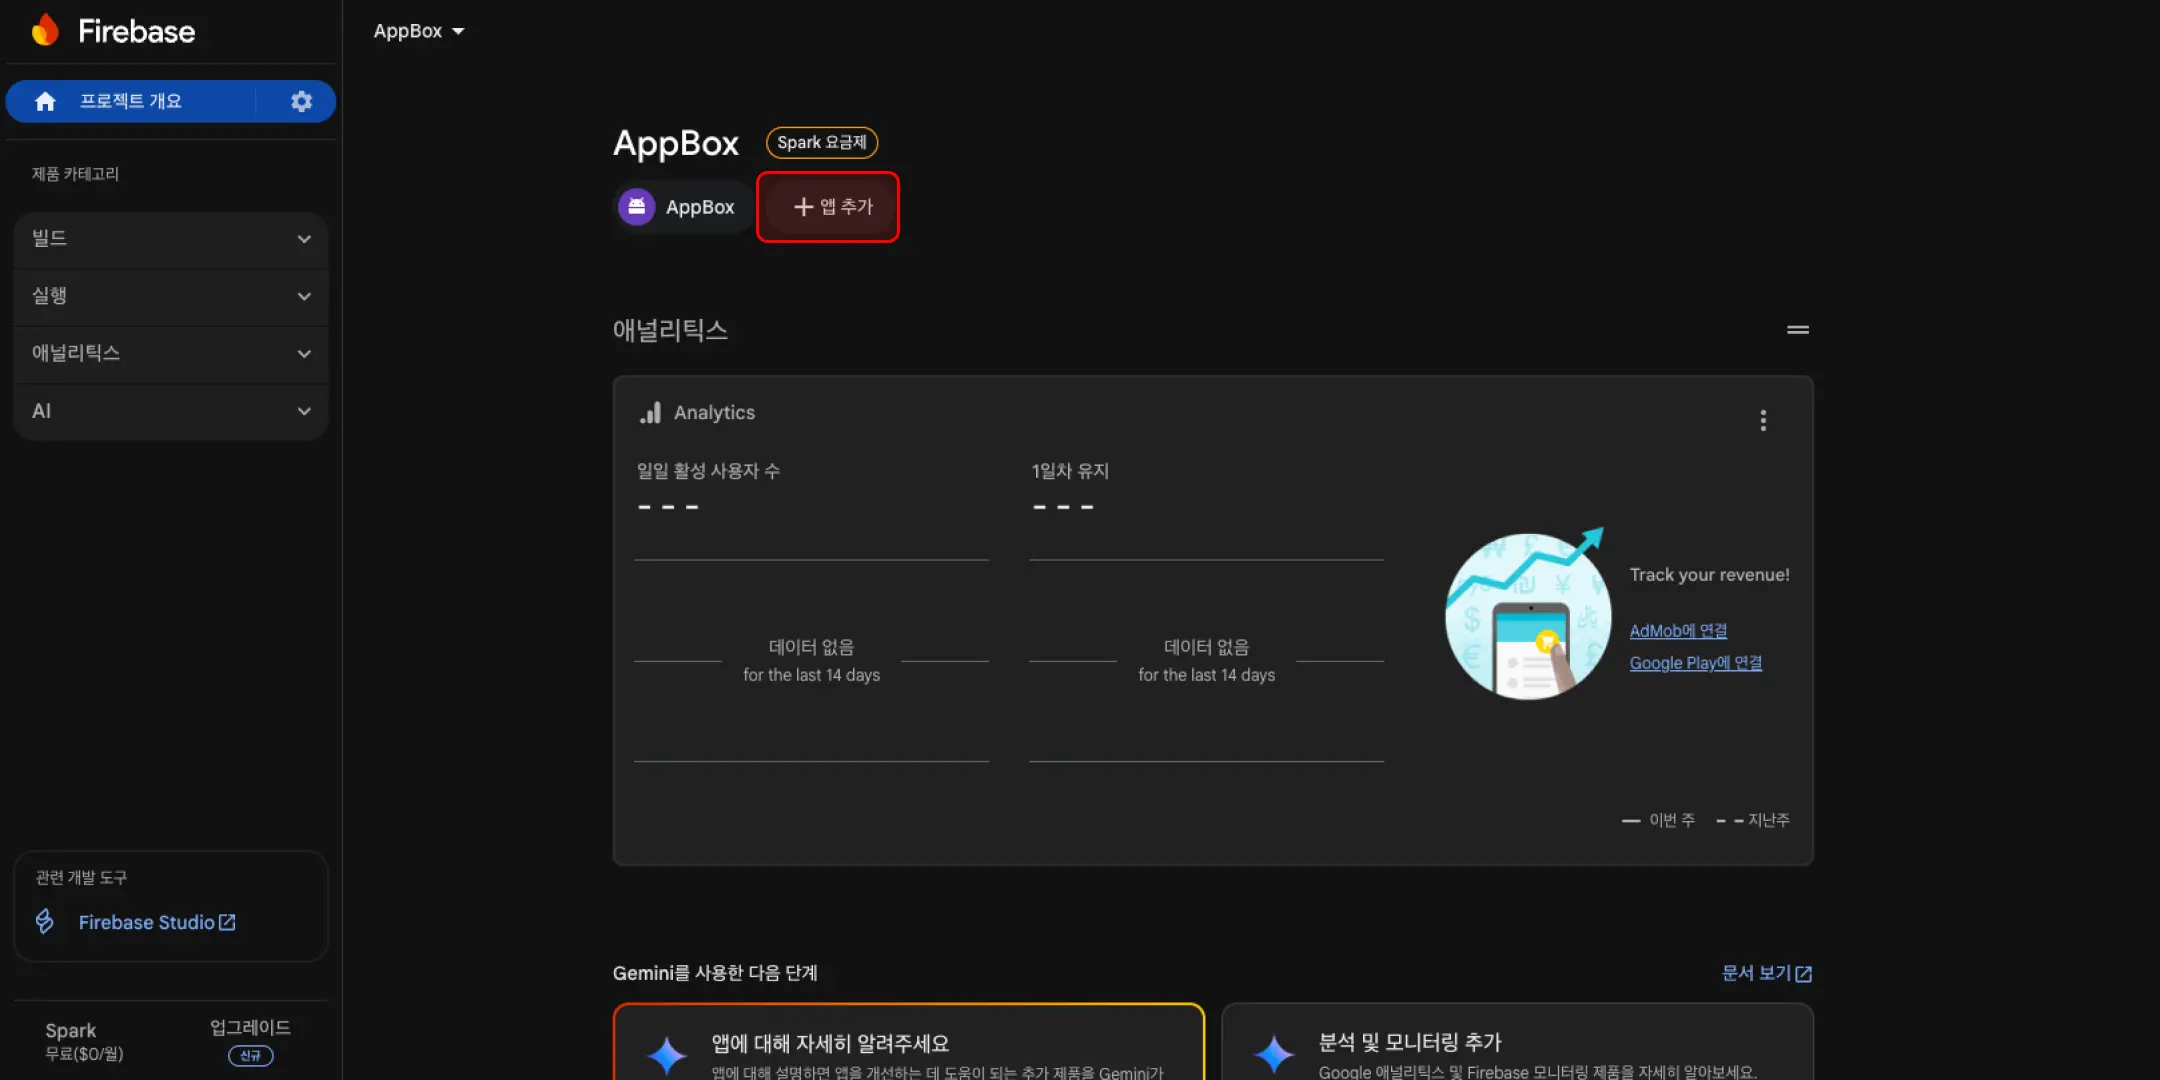The height and width of the screenshot is (1080, 2160).
Task: Click the AppBox Android app icon
Action: [636, 207]
